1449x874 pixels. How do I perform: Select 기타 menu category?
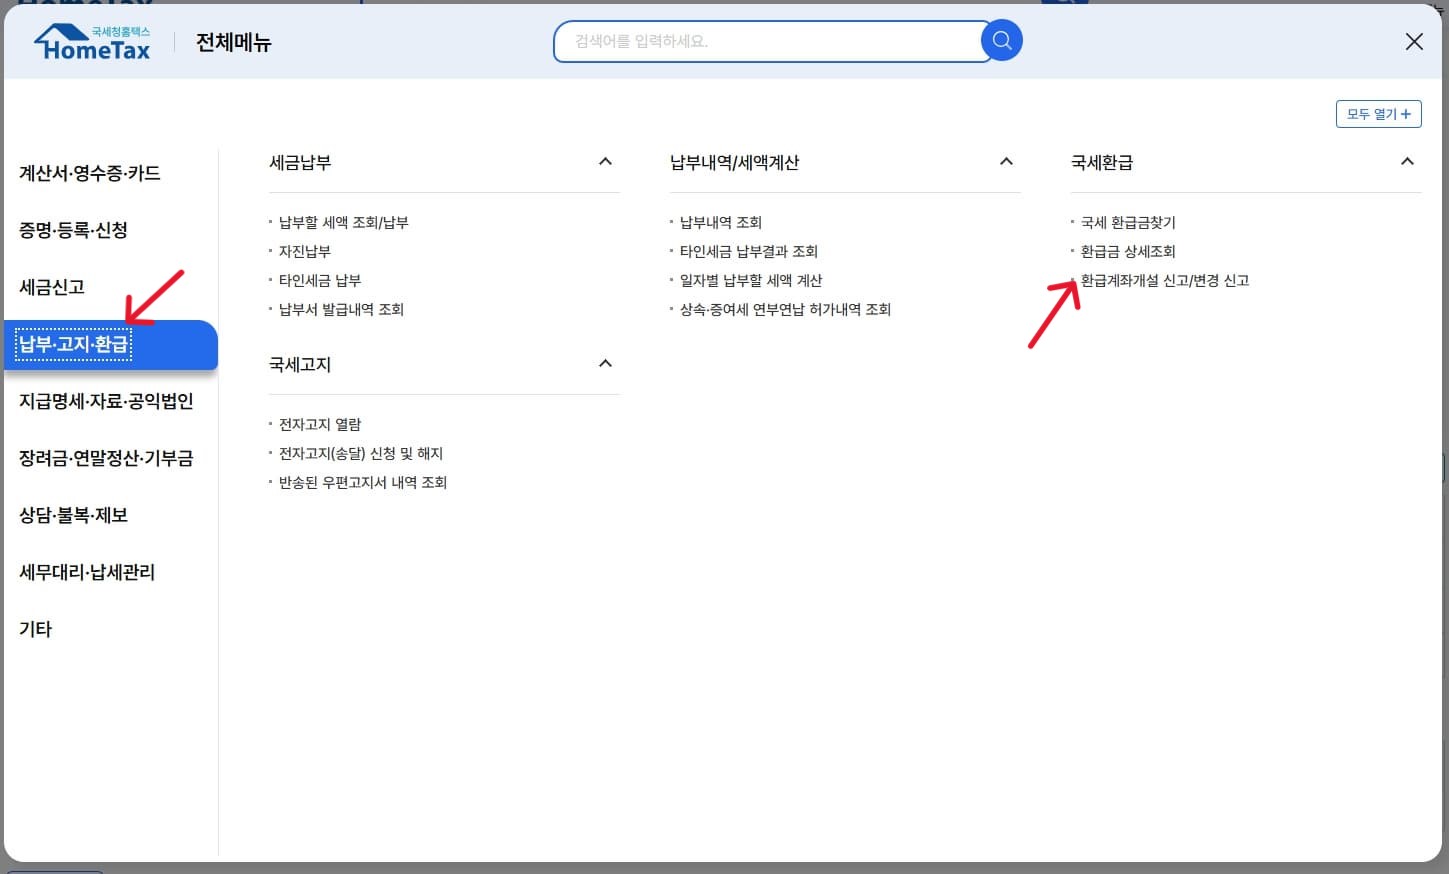point(36,629)
